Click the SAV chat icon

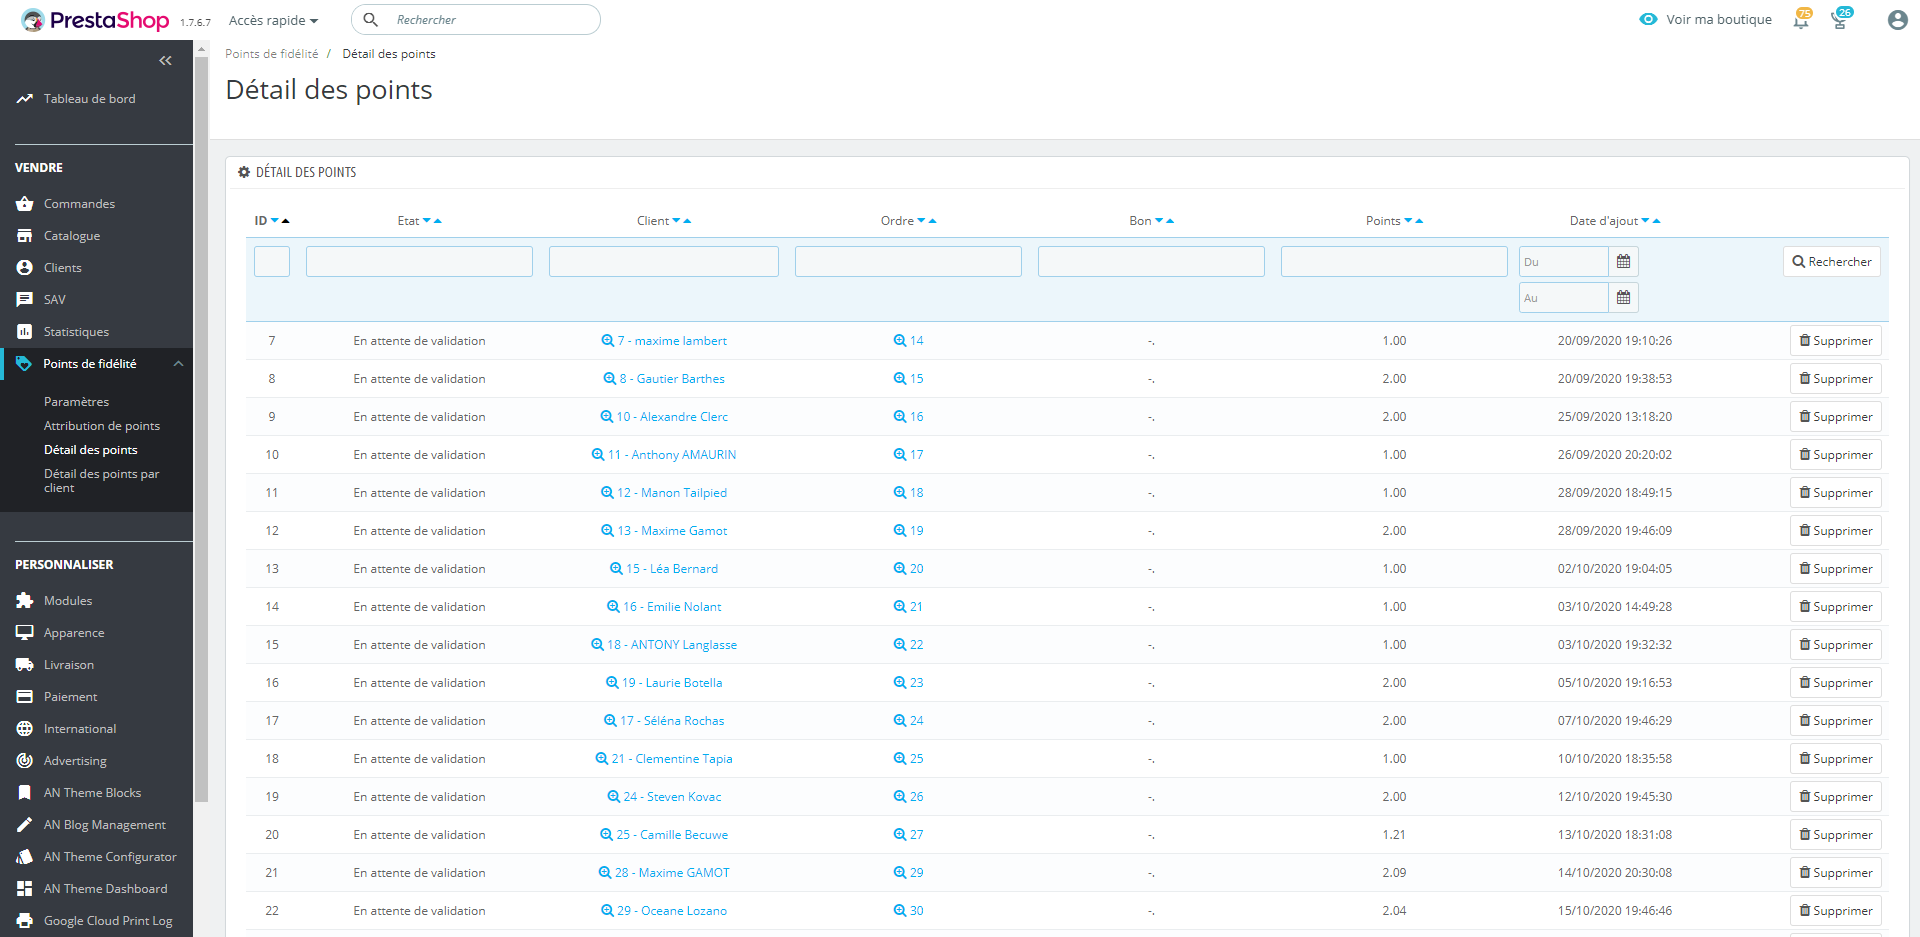[x=25, y=300]
